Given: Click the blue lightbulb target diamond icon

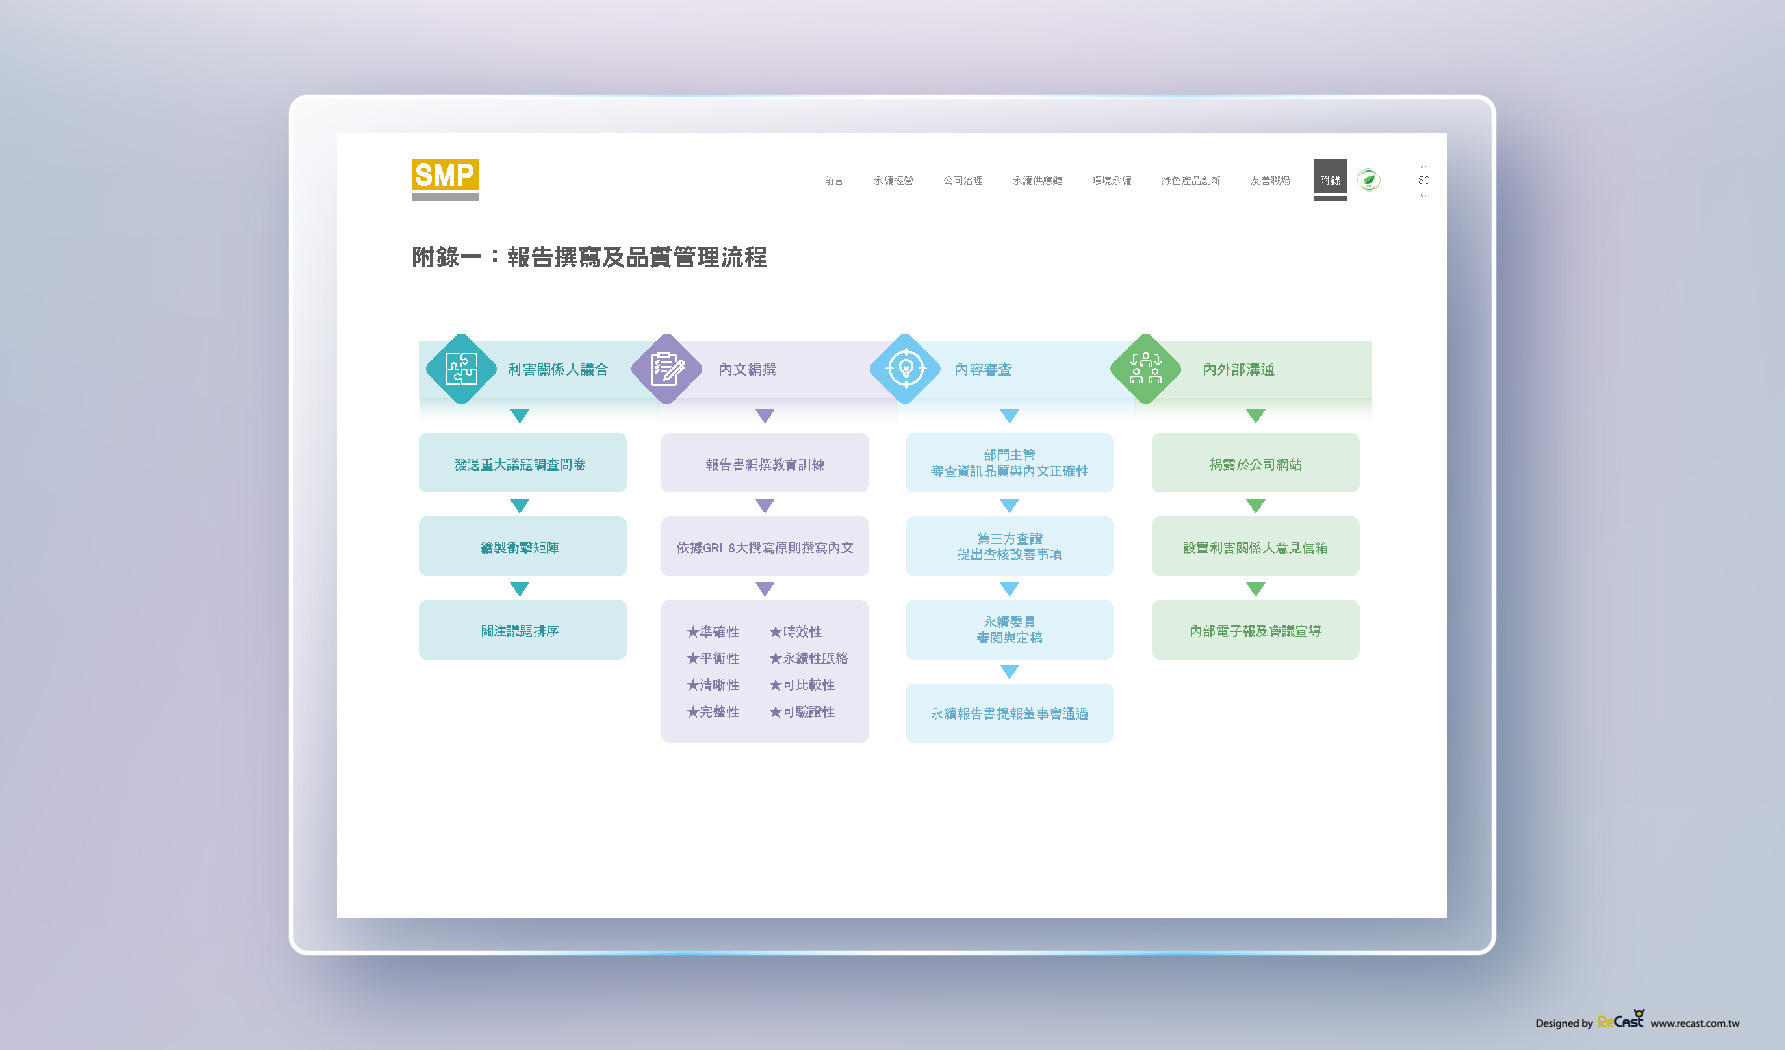Looking at the screenshot, I should [905, 369].
